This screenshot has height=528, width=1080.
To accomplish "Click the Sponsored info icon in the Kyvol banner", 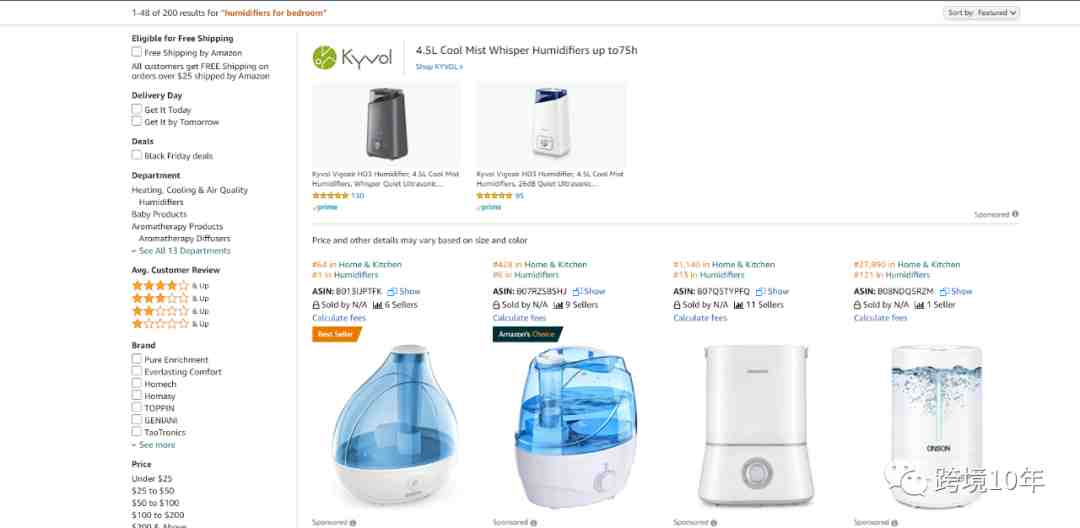I will 1015,214.
